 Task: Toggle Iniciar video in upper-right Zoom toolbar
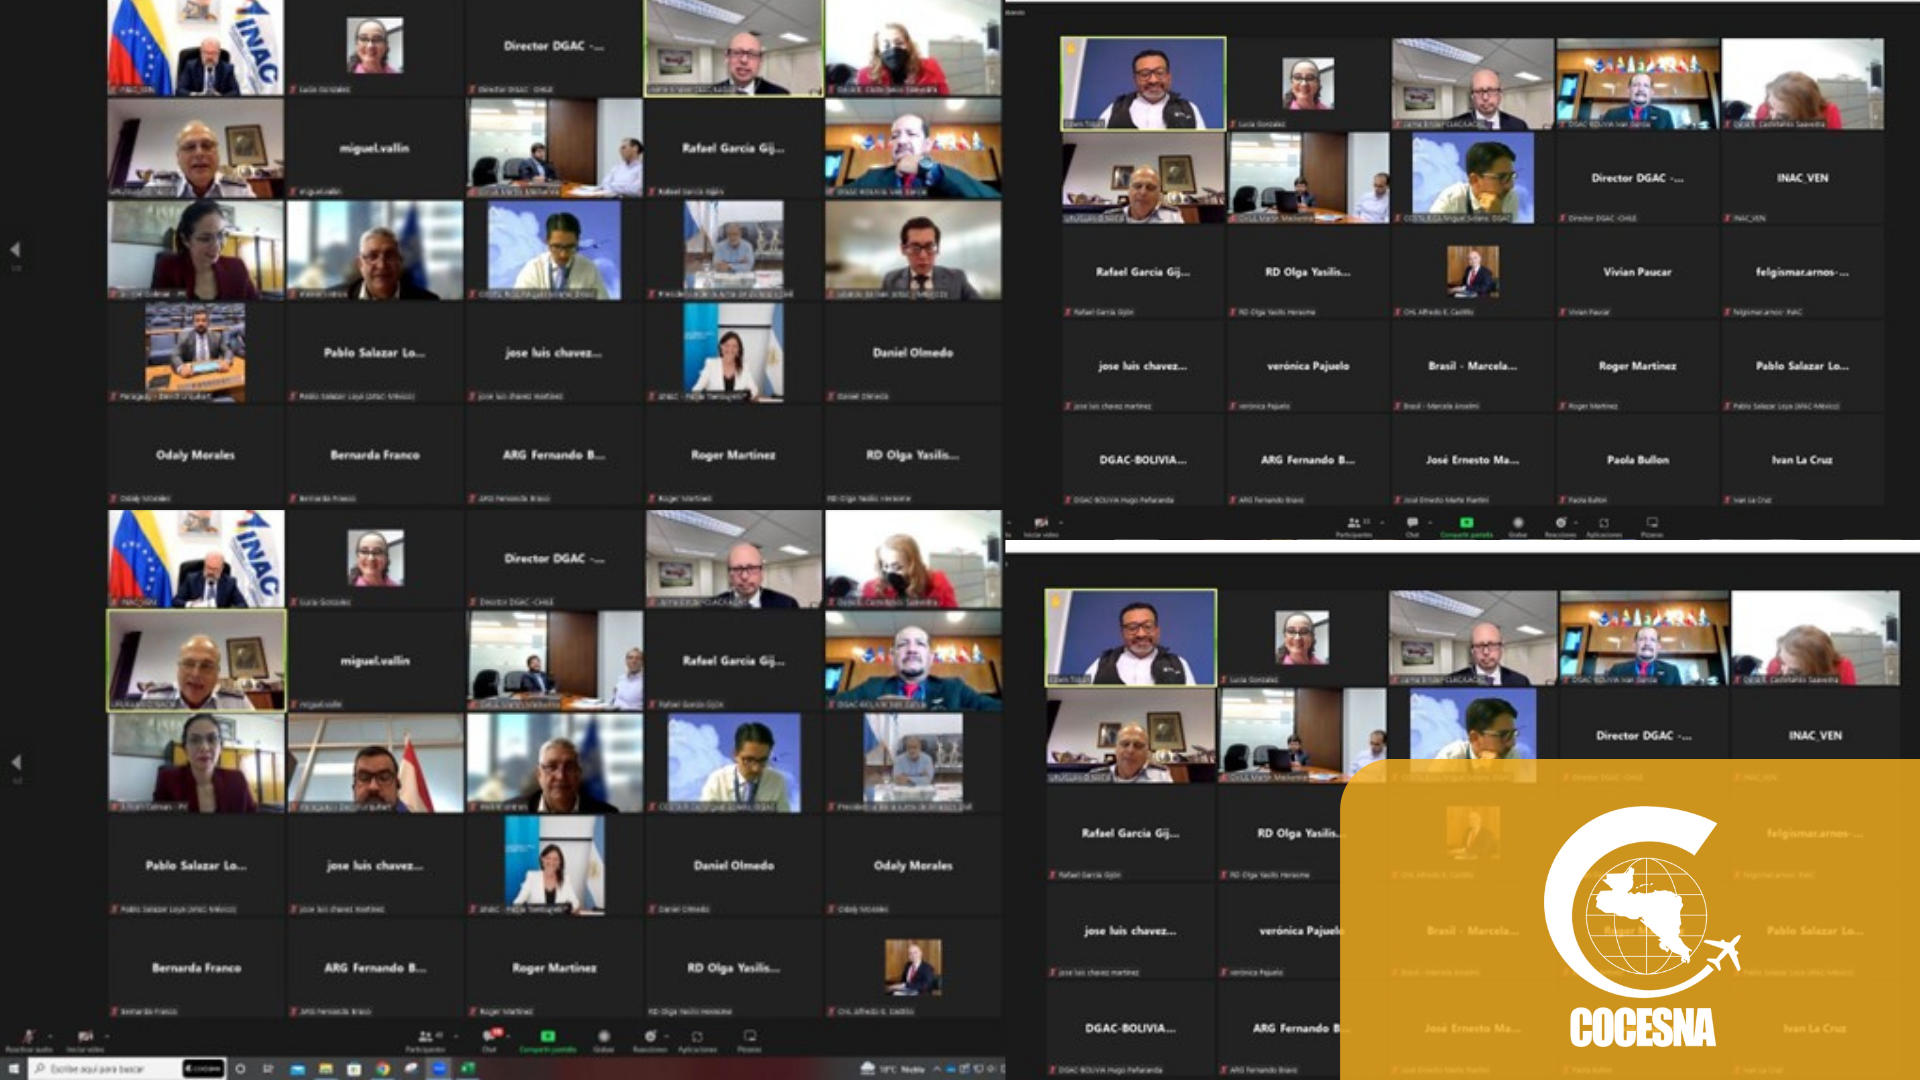coord(1041,523)
